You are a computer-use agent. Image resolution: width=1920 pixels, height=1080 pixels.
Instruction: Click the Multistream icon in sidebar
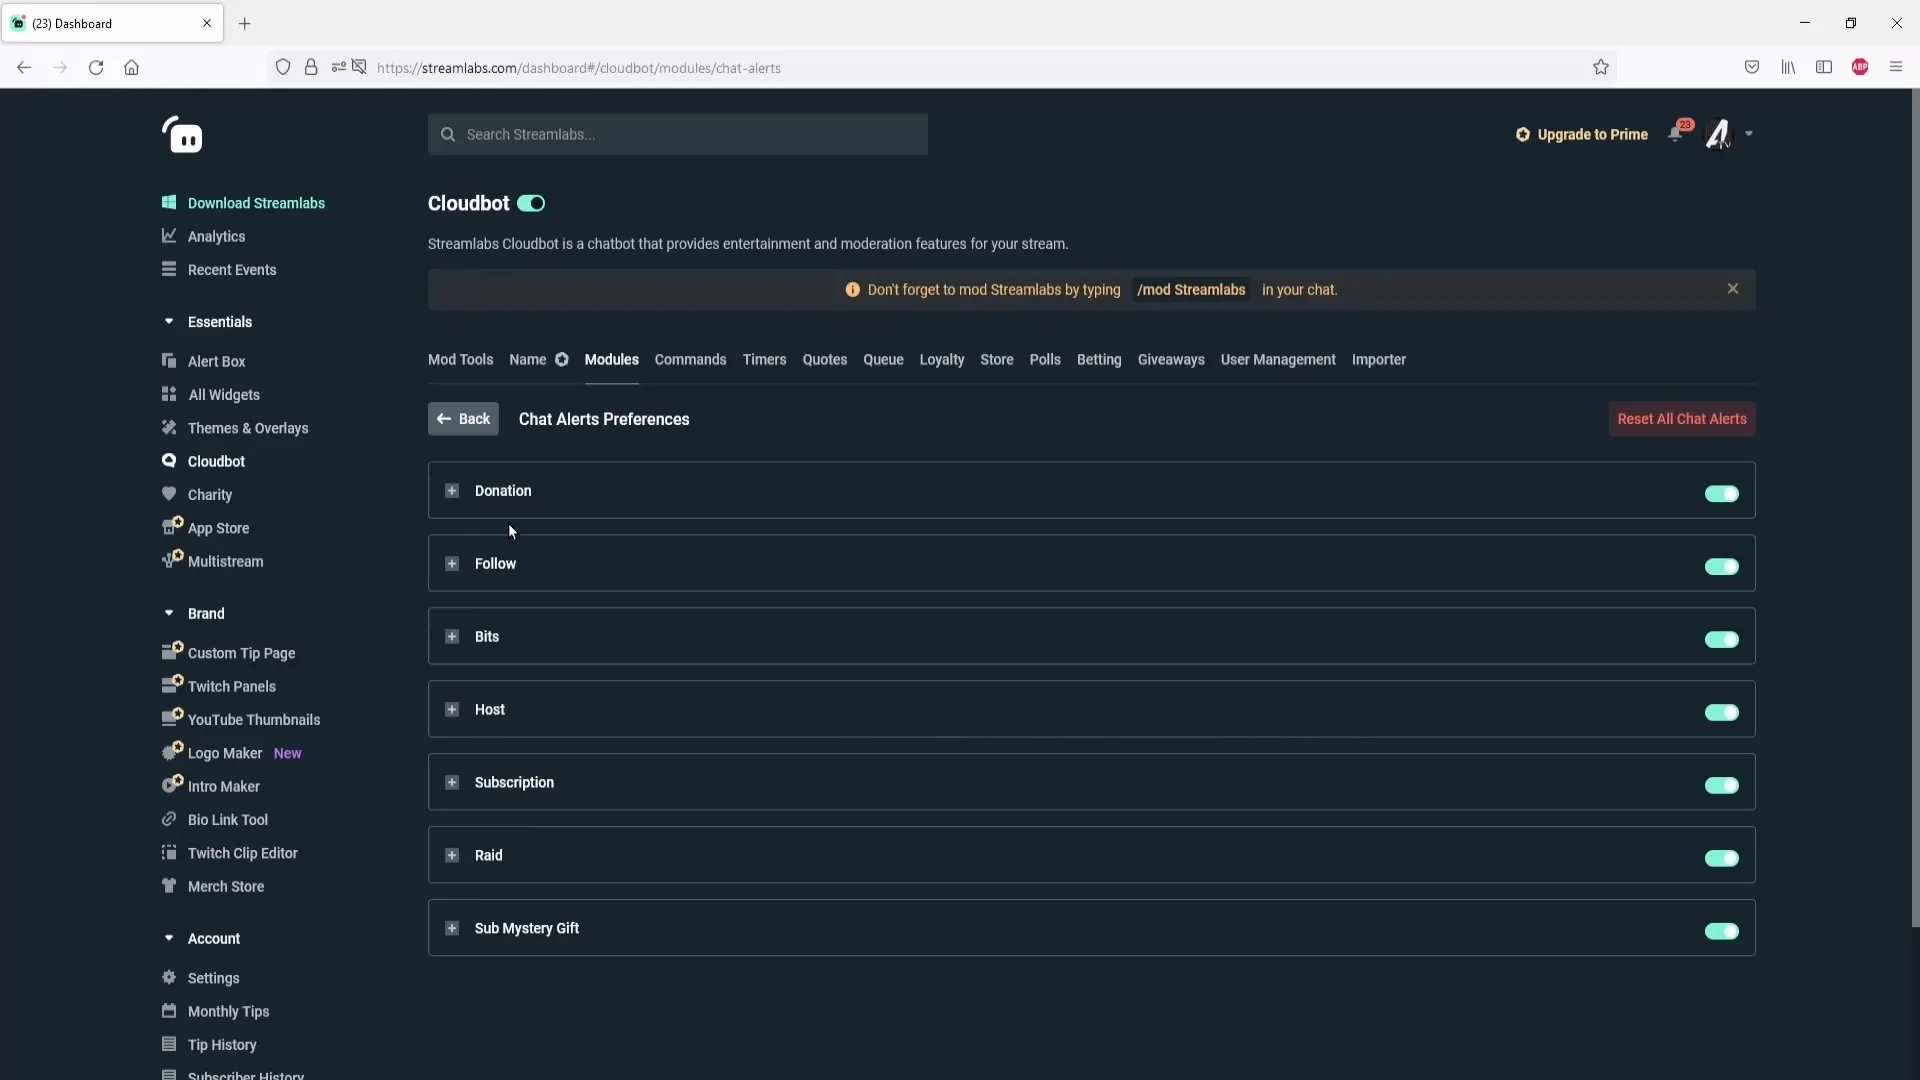171,559
